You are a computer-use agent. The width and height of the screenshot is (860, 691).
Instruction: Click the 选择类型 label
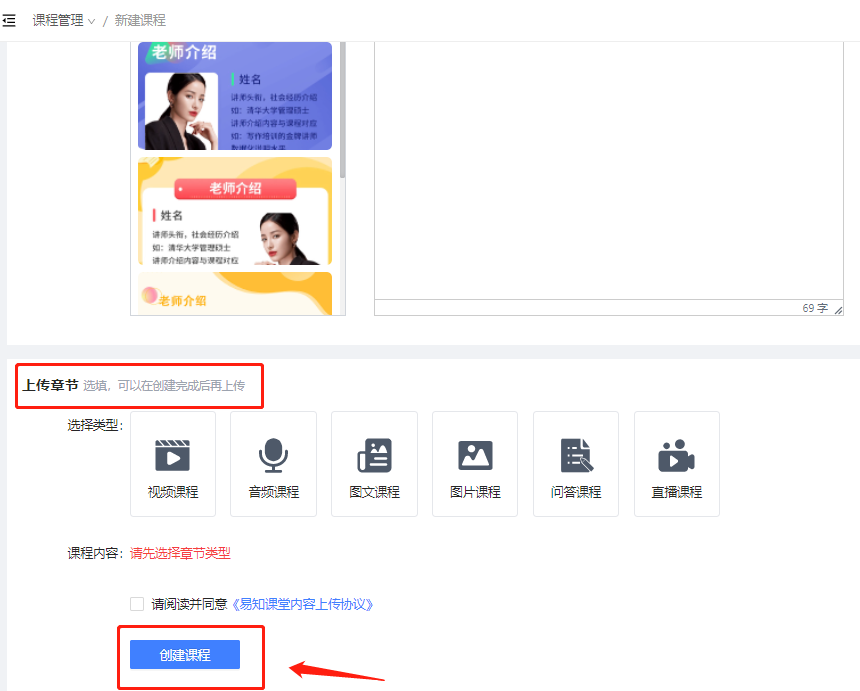[x=95, y=425]
